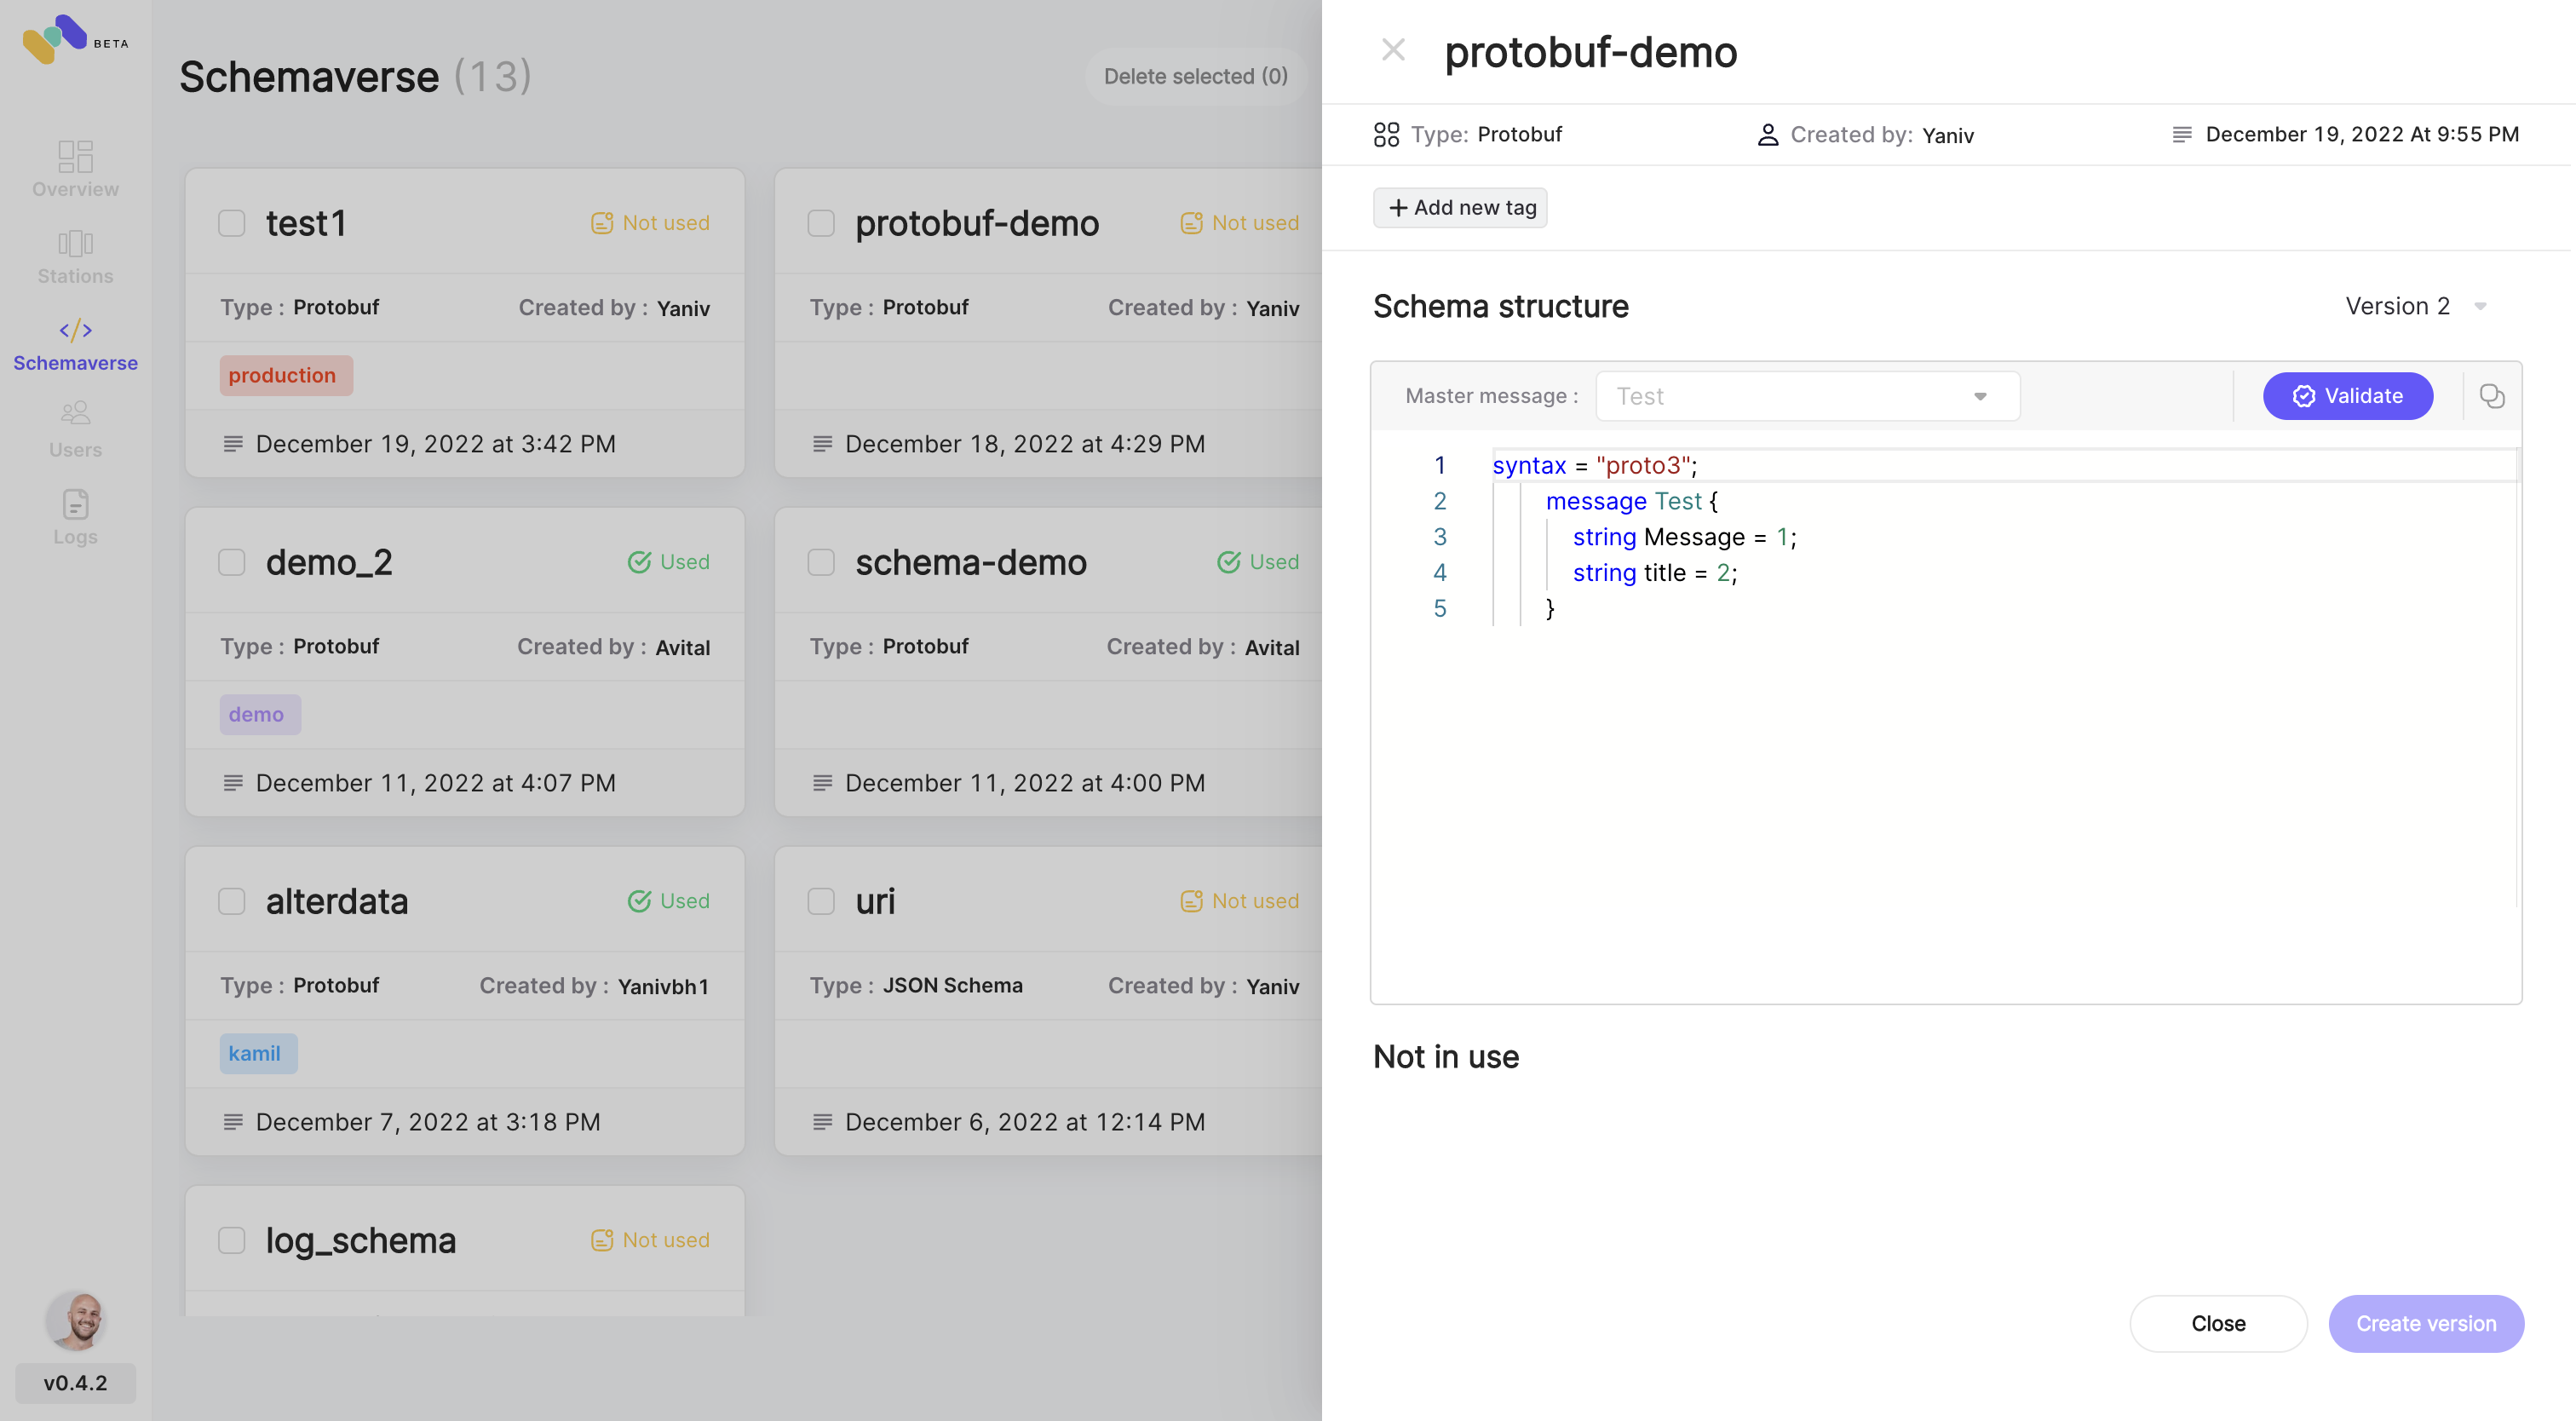This screenshot has width=2576, height=1421.
Task: Click the v0.4.2 version label
Action: point(75,1383)
